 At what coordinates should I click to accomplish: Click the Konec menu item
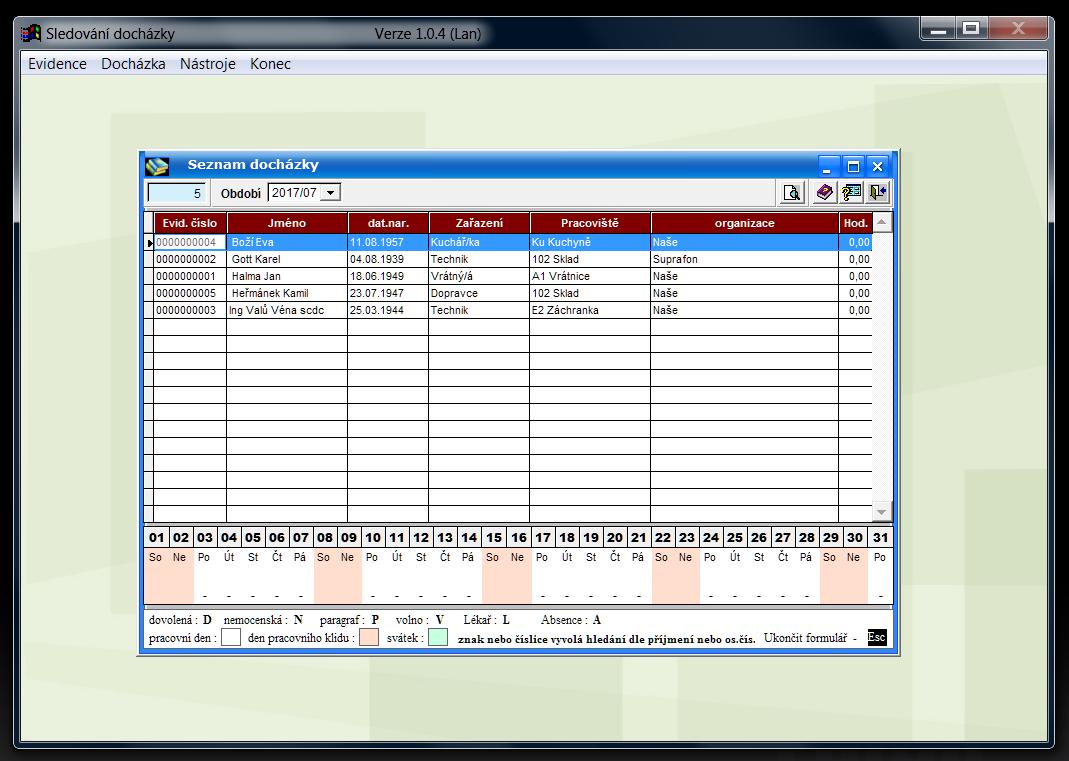pyautogui.click(x=270, y=64)
